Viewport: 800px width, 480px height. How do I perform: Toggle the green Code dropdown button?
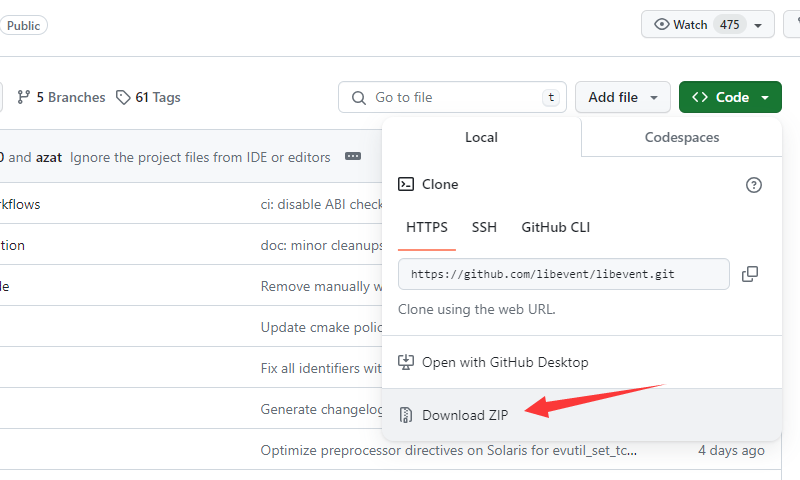click(x=730, y=97)
